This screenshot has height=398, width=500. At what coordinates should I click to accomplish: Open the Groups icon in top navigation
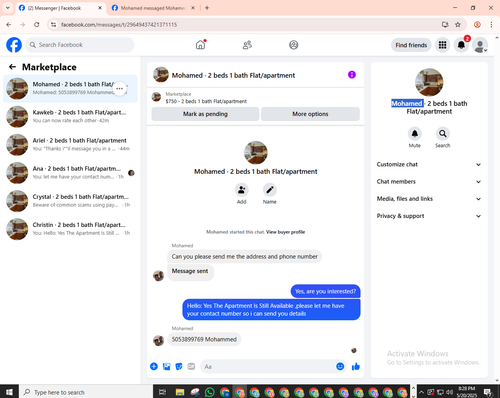[x=293, y=45]
